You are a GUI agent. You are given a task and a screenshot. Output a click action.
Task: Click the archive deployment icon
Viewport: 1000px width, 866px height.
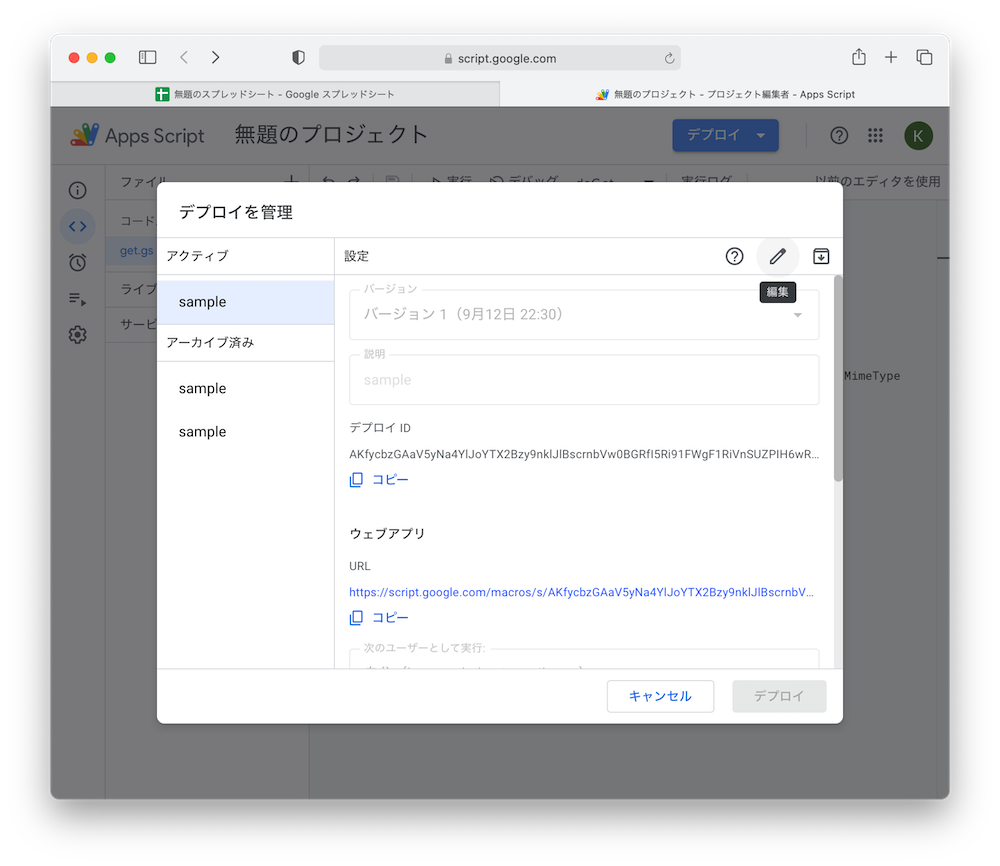pos(821,256)
